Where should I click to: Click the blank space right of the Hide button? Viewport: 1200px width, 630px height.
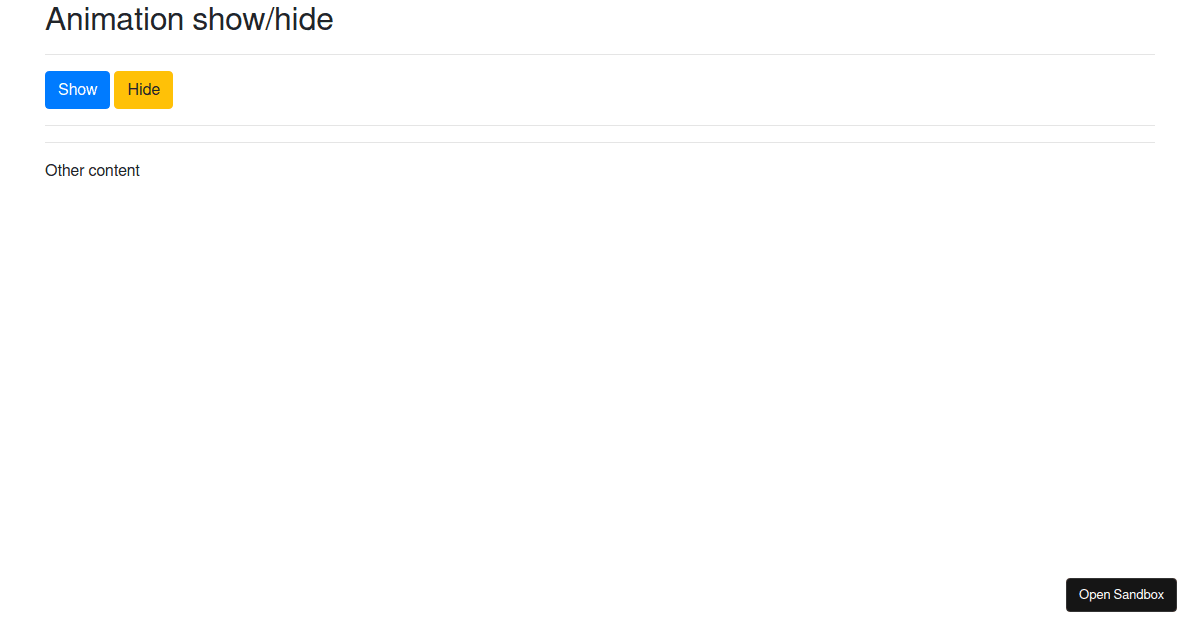point(660,90)
